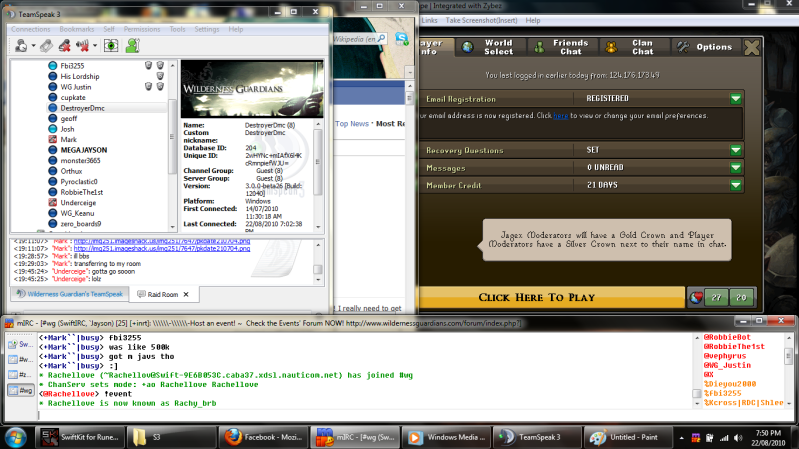
Task: Select user Orthux in channel tree
Action: 71,171
